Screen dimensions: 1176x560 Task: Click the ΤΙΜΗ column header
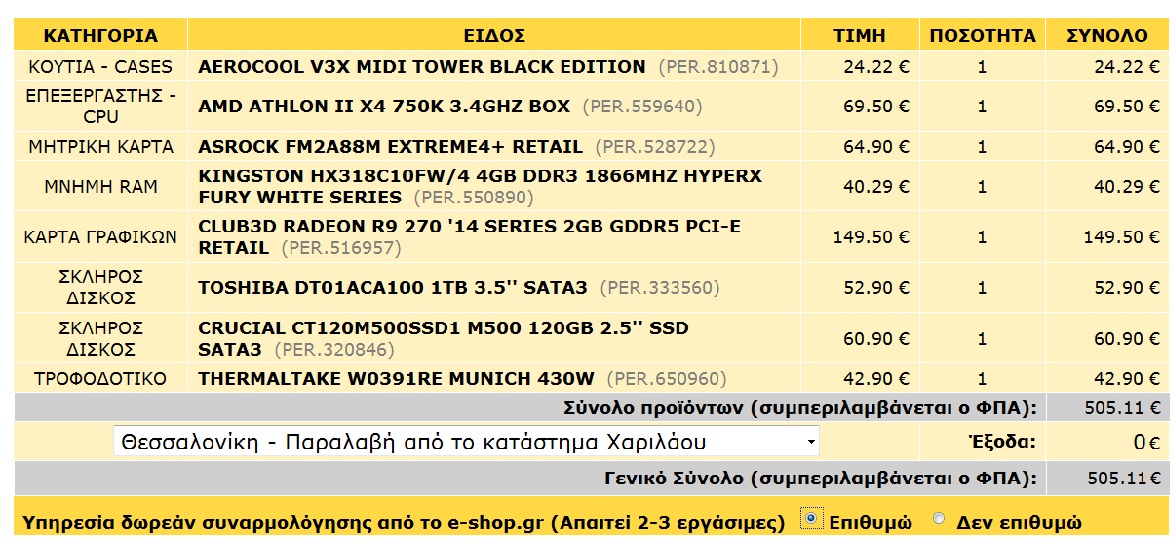860,35
